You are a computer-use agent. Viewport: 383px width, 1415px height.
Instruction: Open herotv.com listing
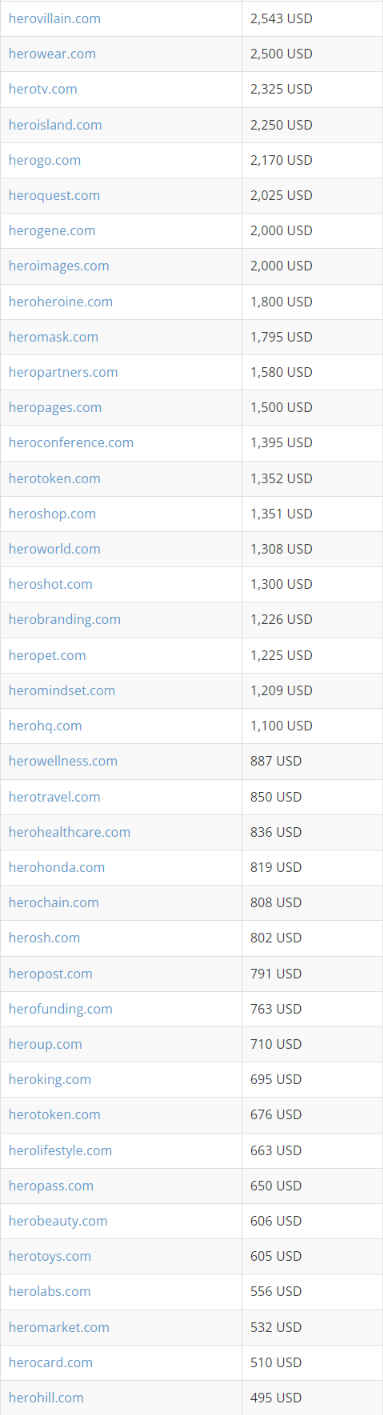pos(42,89)
